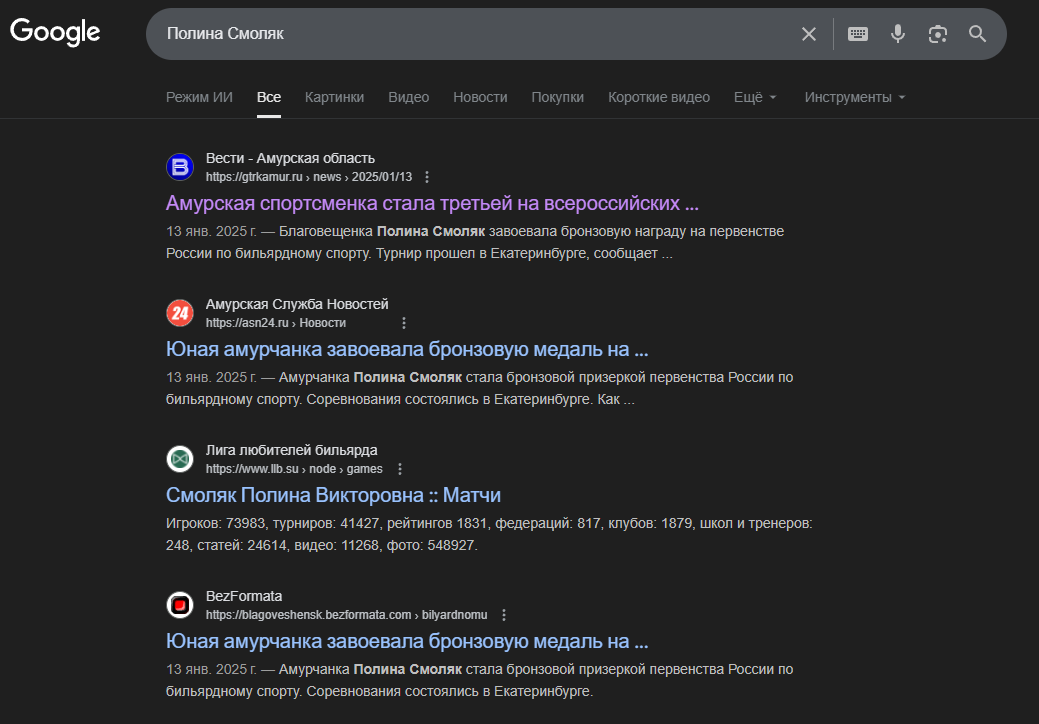The image size is (1039, 724).
Task: Open Смоляк Полина Викторовна :: Матчи link
Action: click(333, 495)
